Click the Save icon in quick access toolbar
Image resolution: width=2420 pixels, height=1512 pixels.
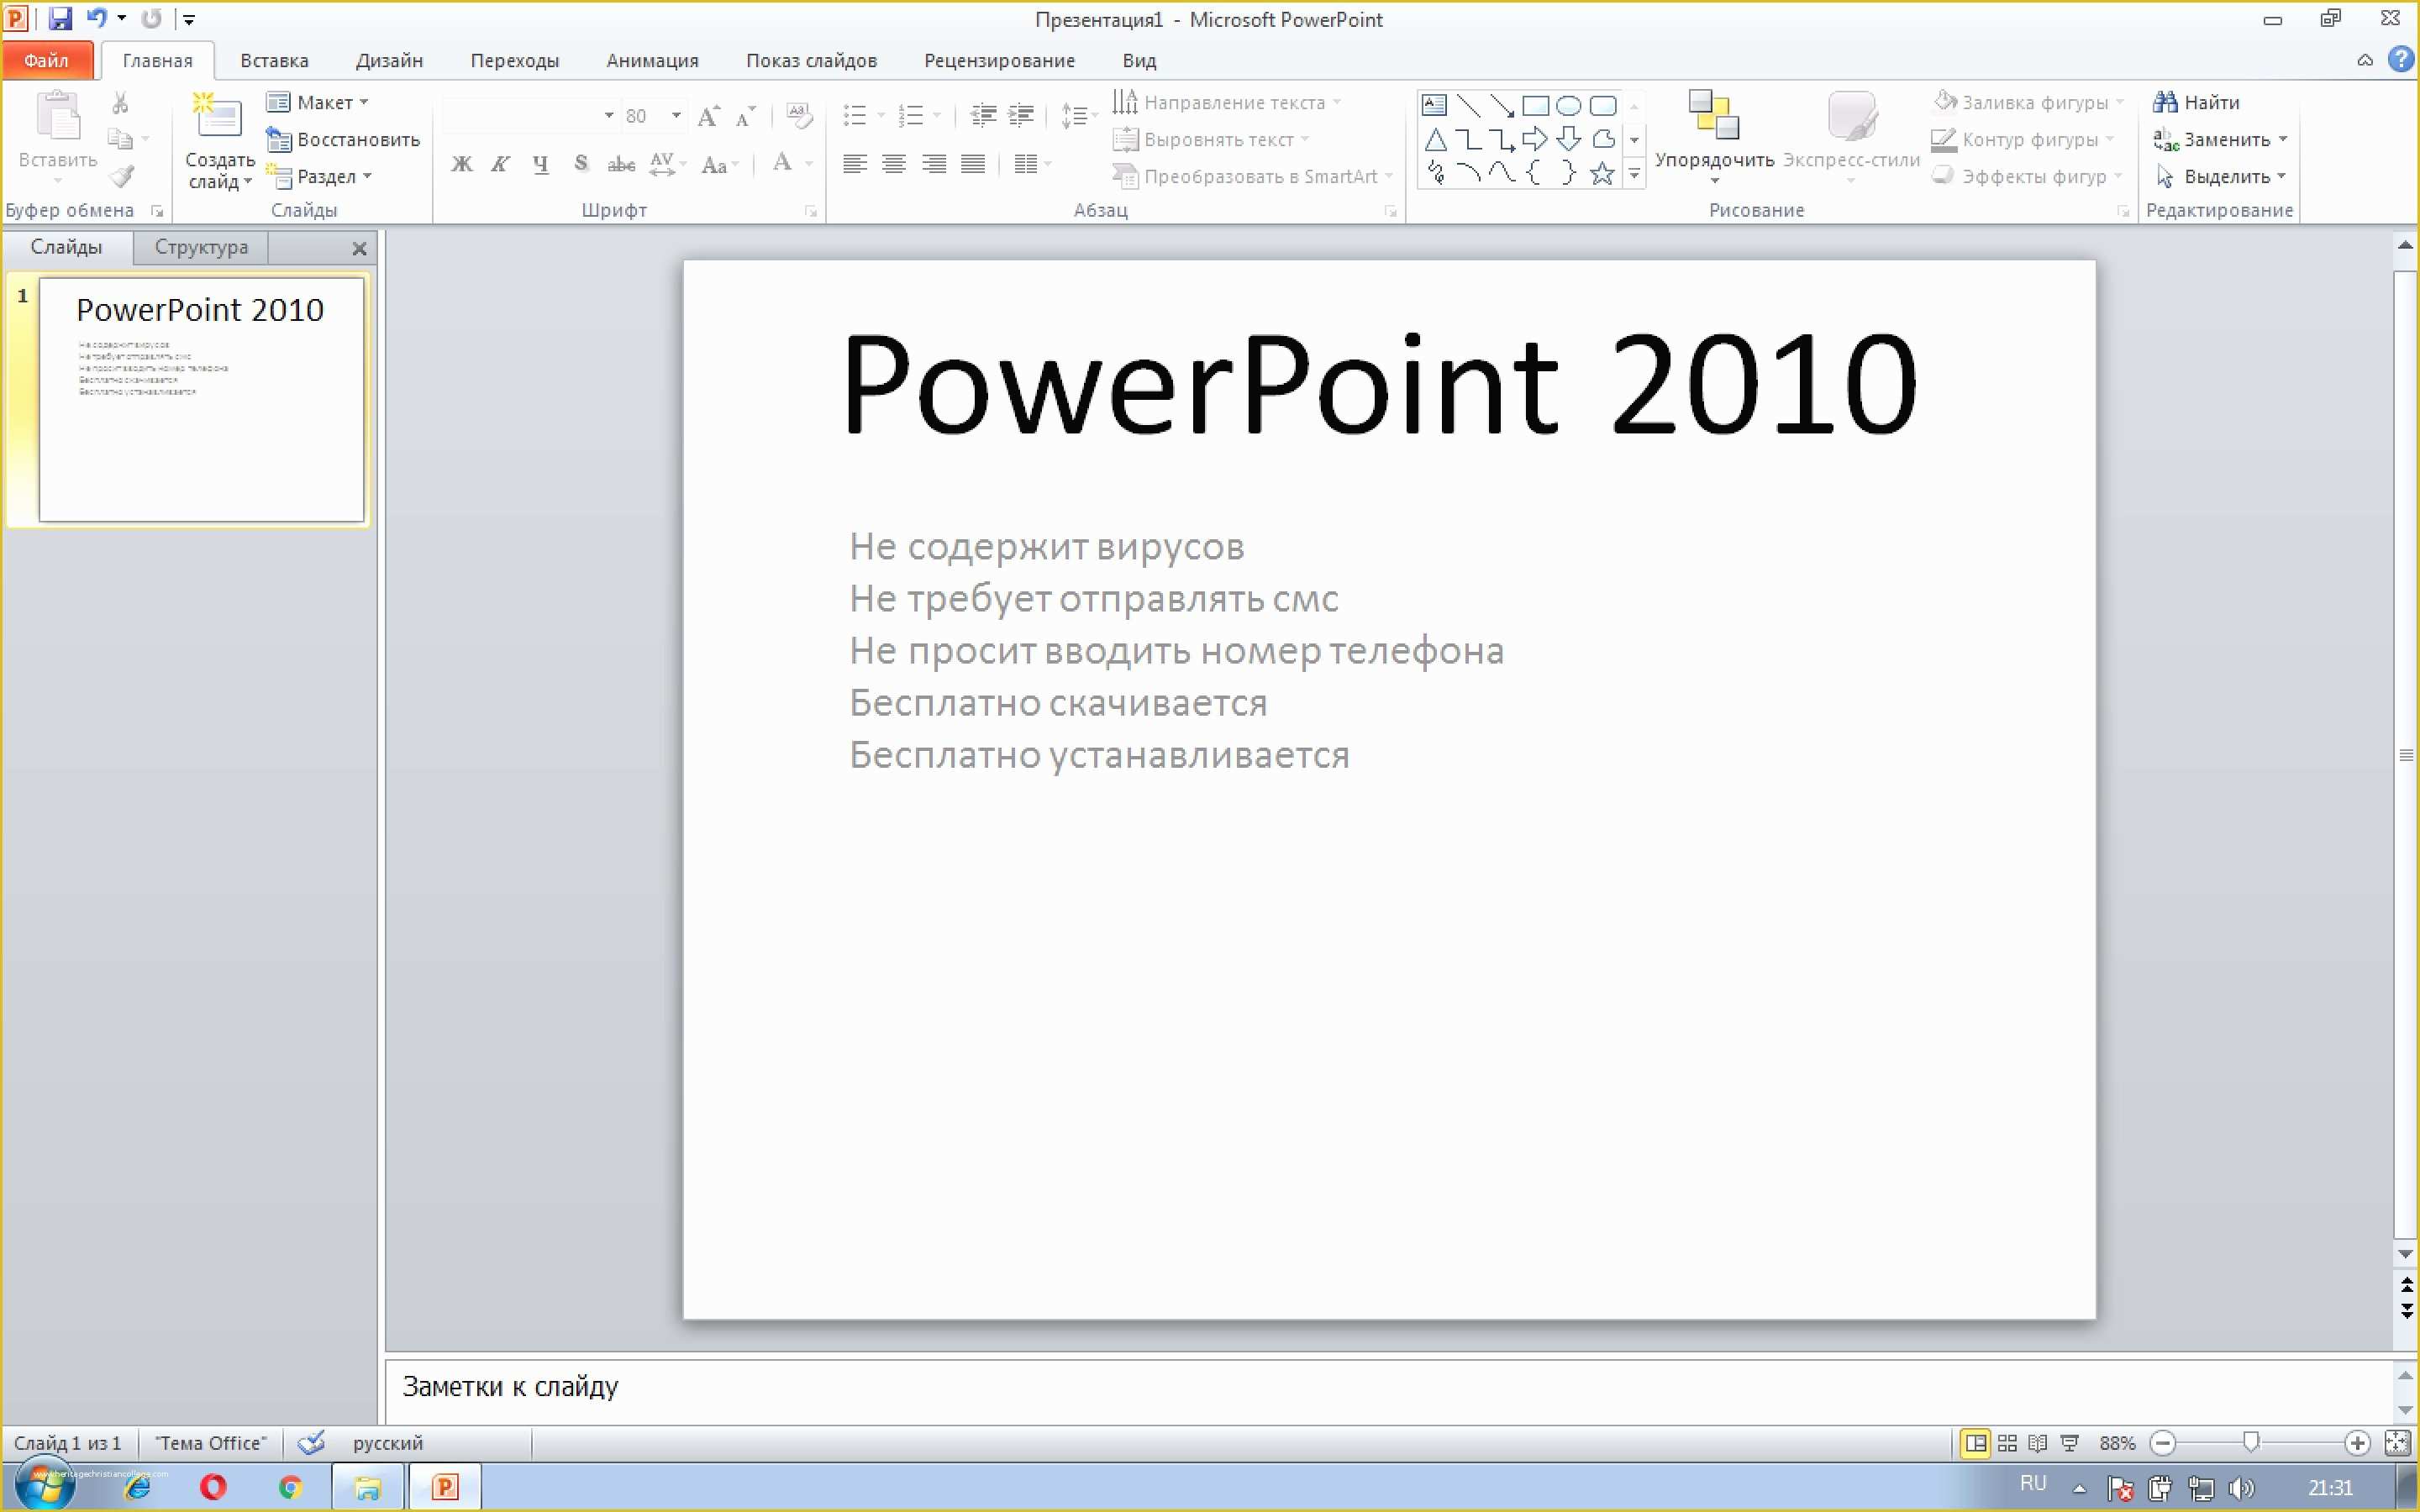[60, 18]
